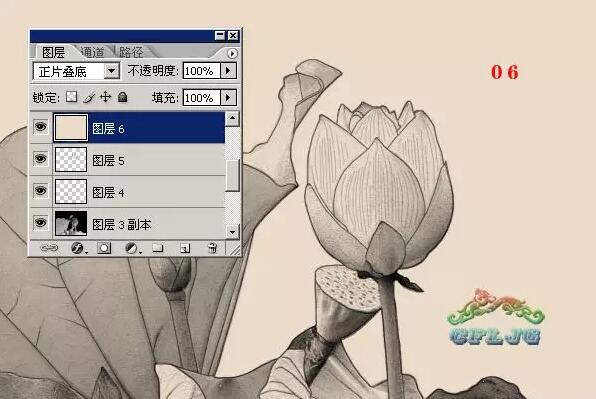
Task: Add a layer mask
Action: pyautogui.click(x=104, y=248)
